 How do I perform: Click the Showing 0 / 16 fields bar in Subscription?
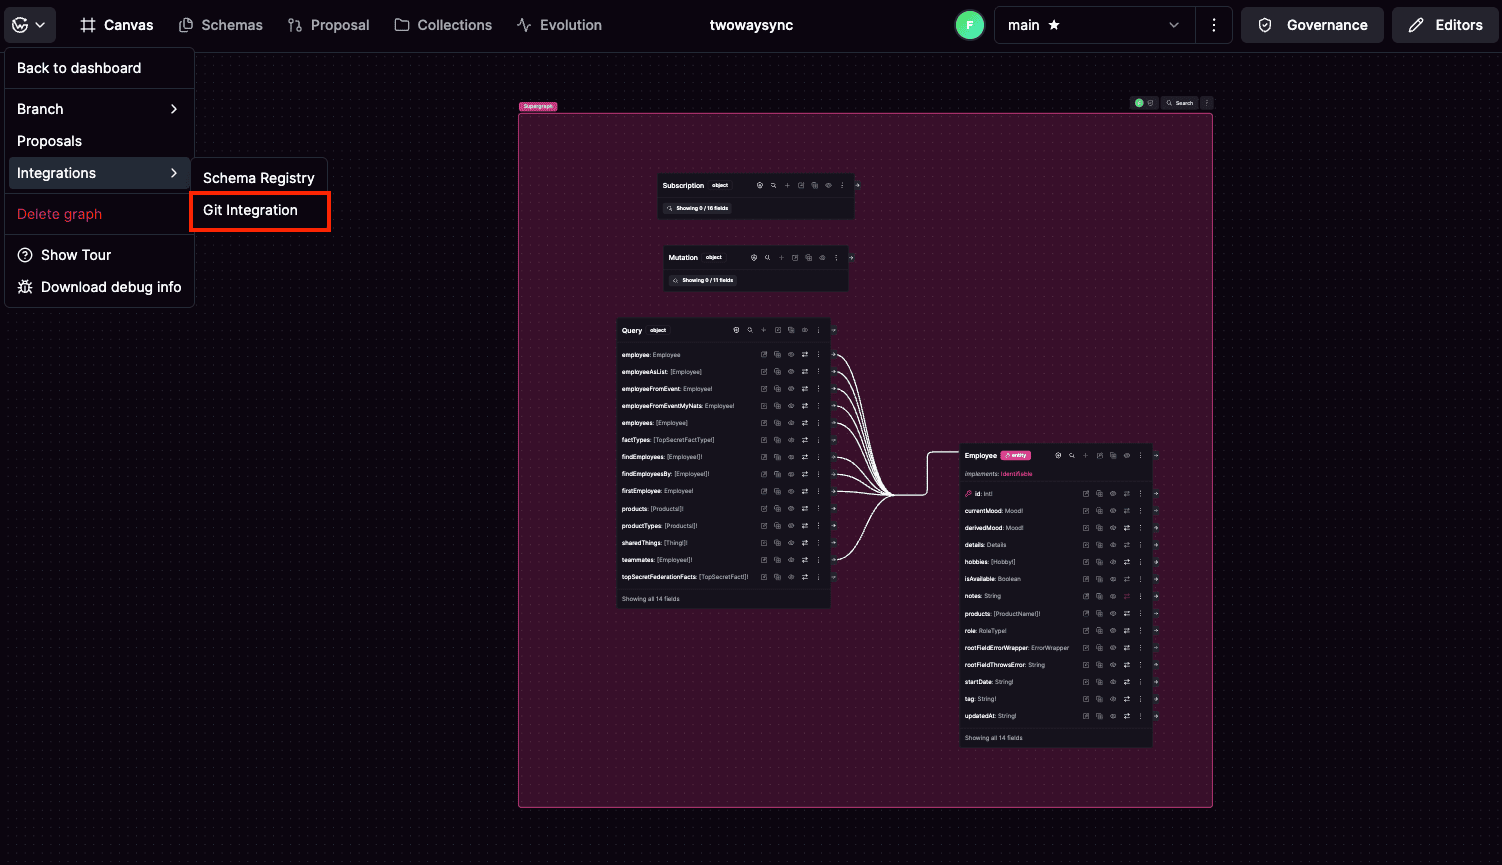tap(696, 207)
